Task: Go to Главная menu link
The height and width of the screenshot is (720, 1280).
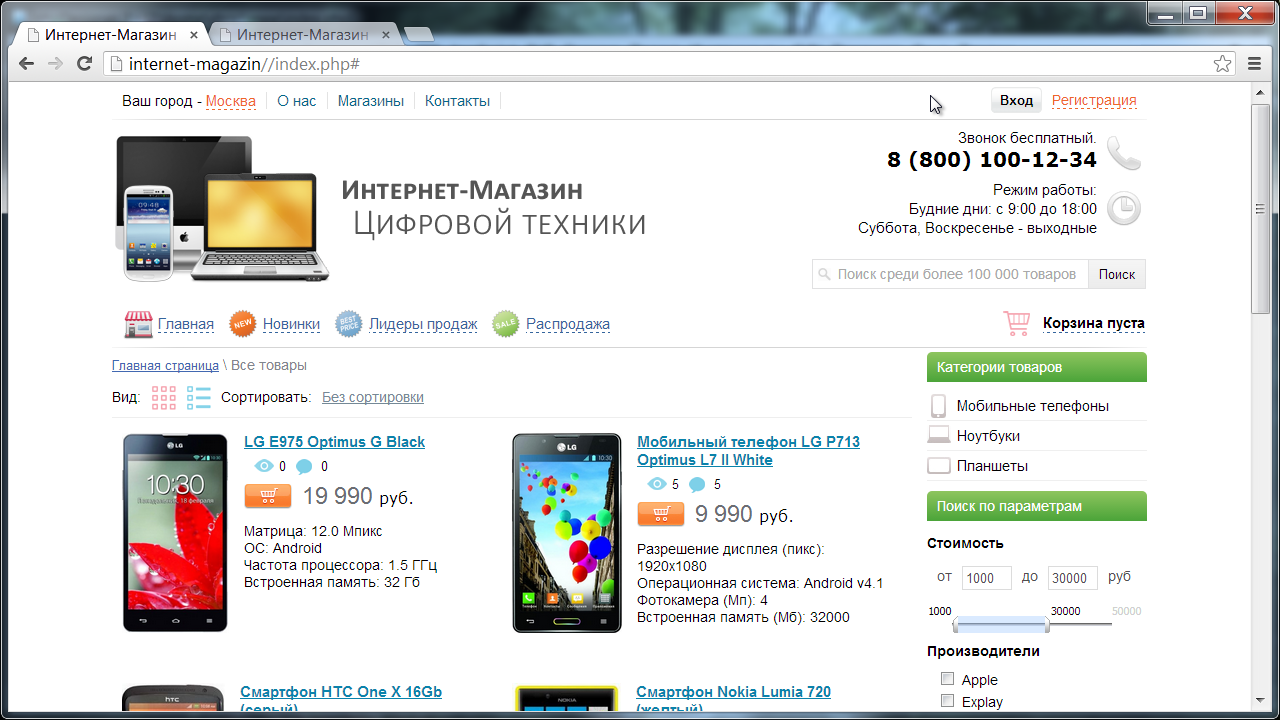Action: 186,324
